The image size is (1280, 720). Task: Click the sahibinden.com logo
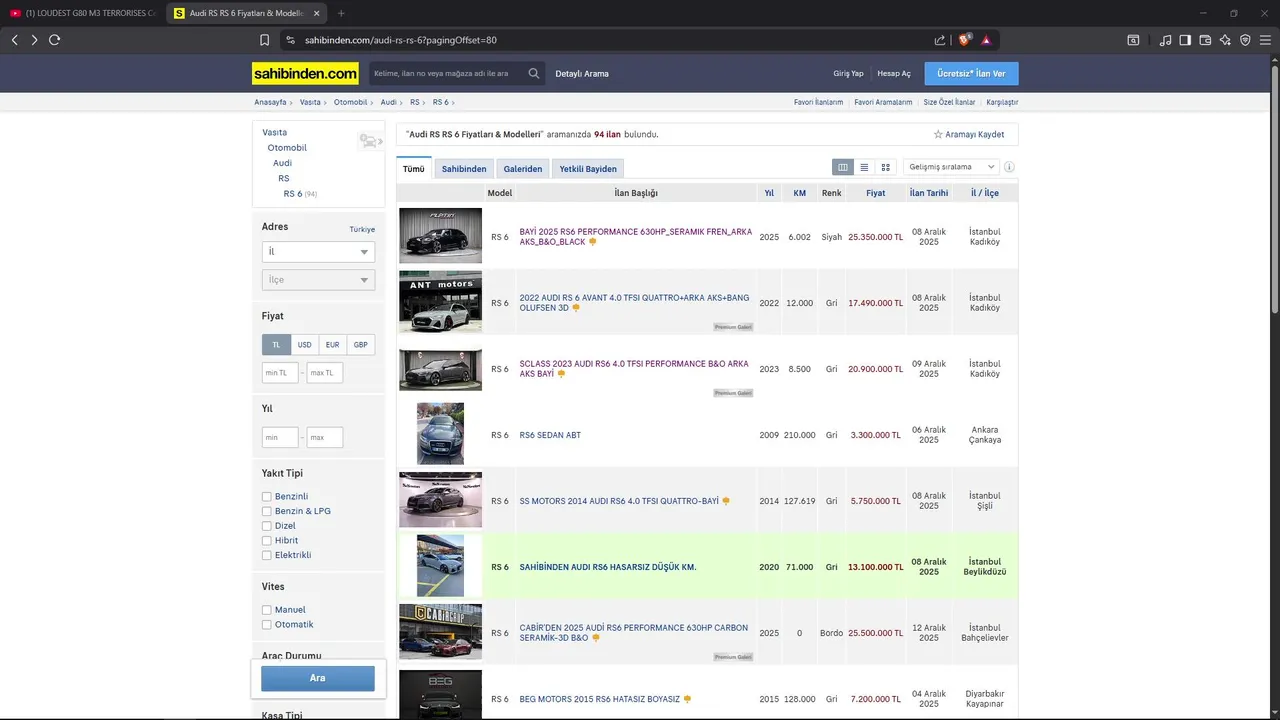tap(305, 73)
